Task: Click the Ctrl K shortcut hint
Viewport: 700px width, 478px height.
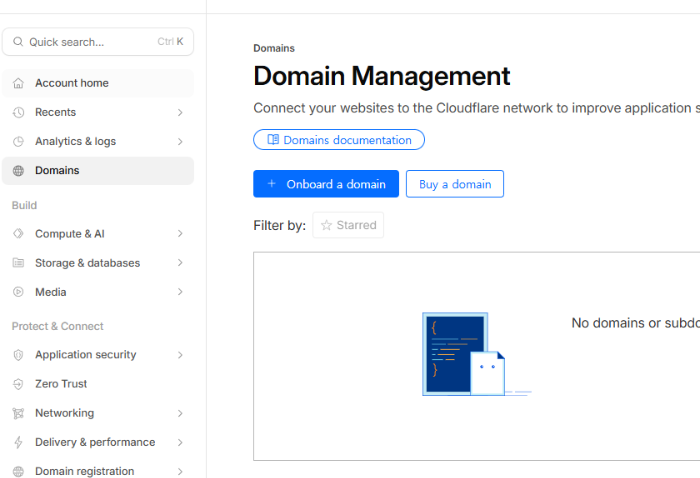Action: (170, 42)
